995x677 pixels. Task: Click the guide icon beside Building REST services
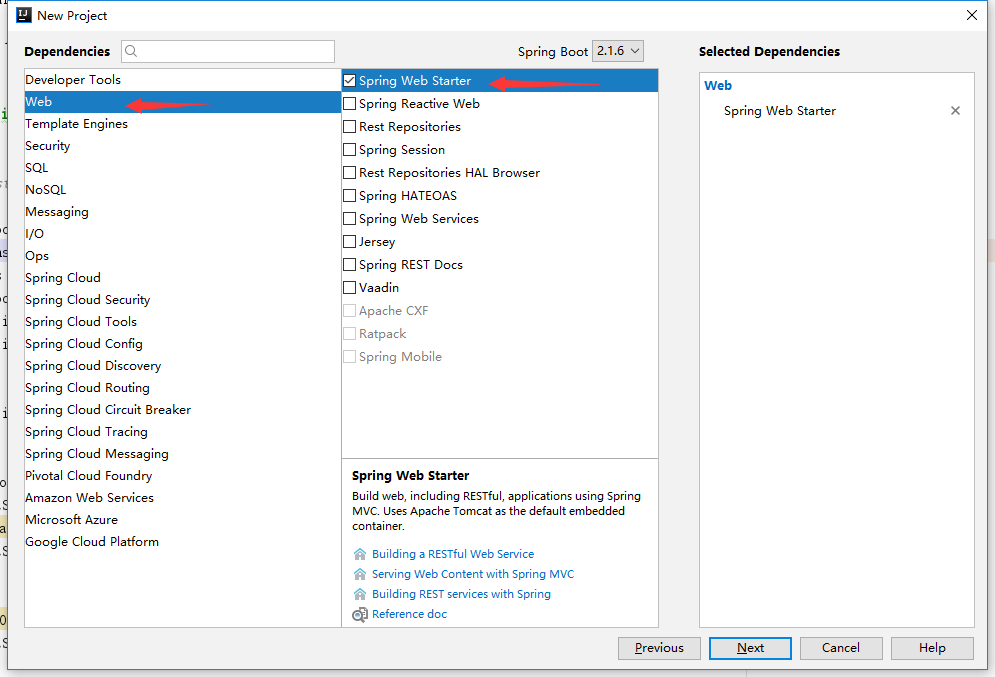click(360, 594)
